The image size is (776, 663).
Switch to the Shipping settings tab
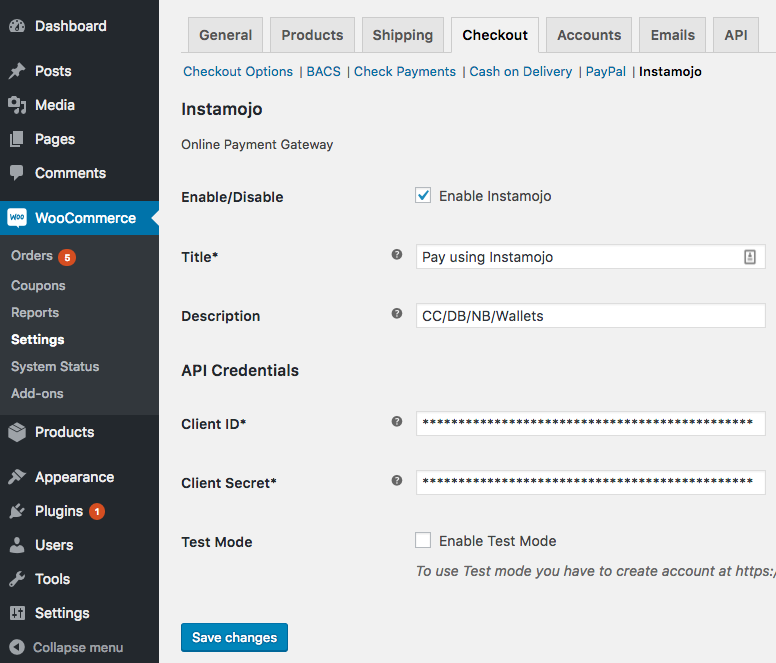pyautogui.click(x=402, y=35)
